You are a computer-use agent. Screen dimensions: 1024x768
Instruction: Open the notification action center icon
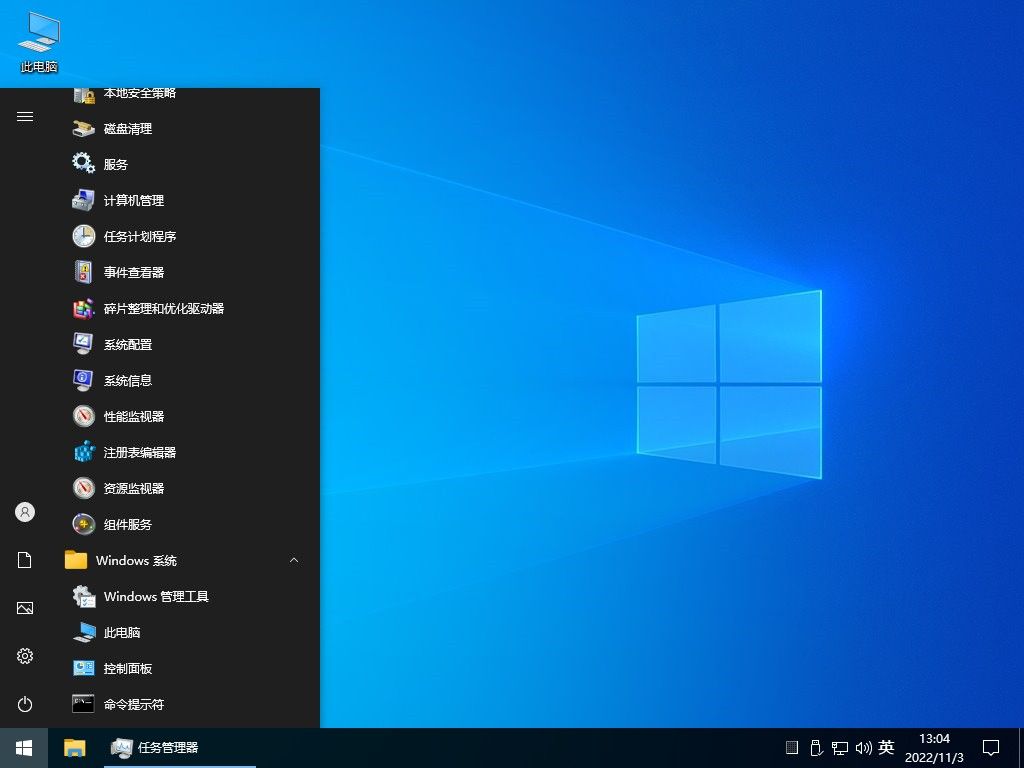[991, 748]
